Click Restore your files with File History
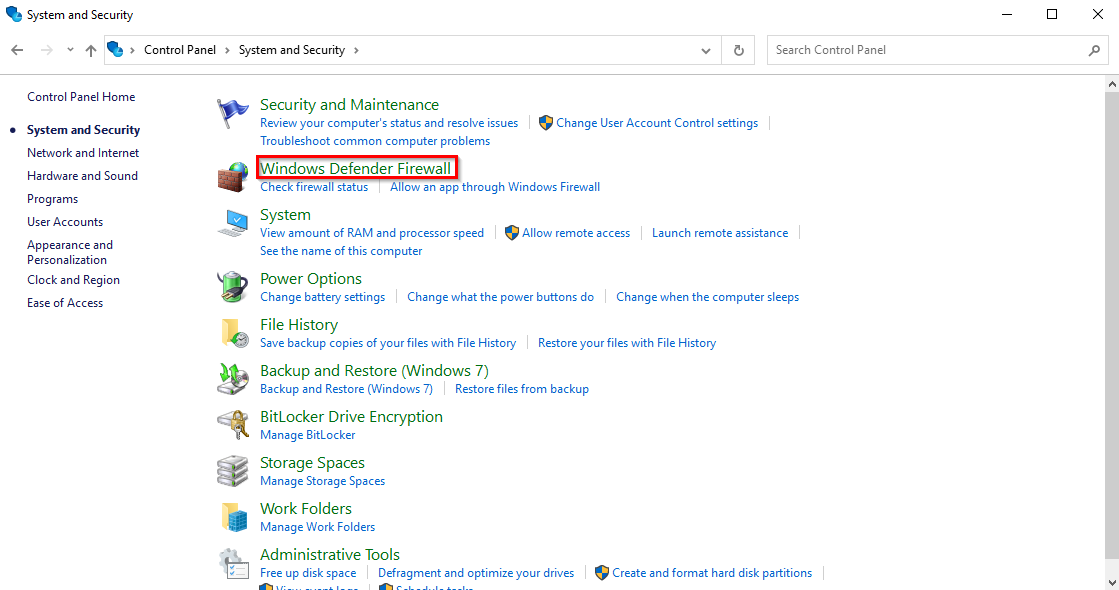The width and height of the screenshot is (1119, 590). click(x=627, y=343)
